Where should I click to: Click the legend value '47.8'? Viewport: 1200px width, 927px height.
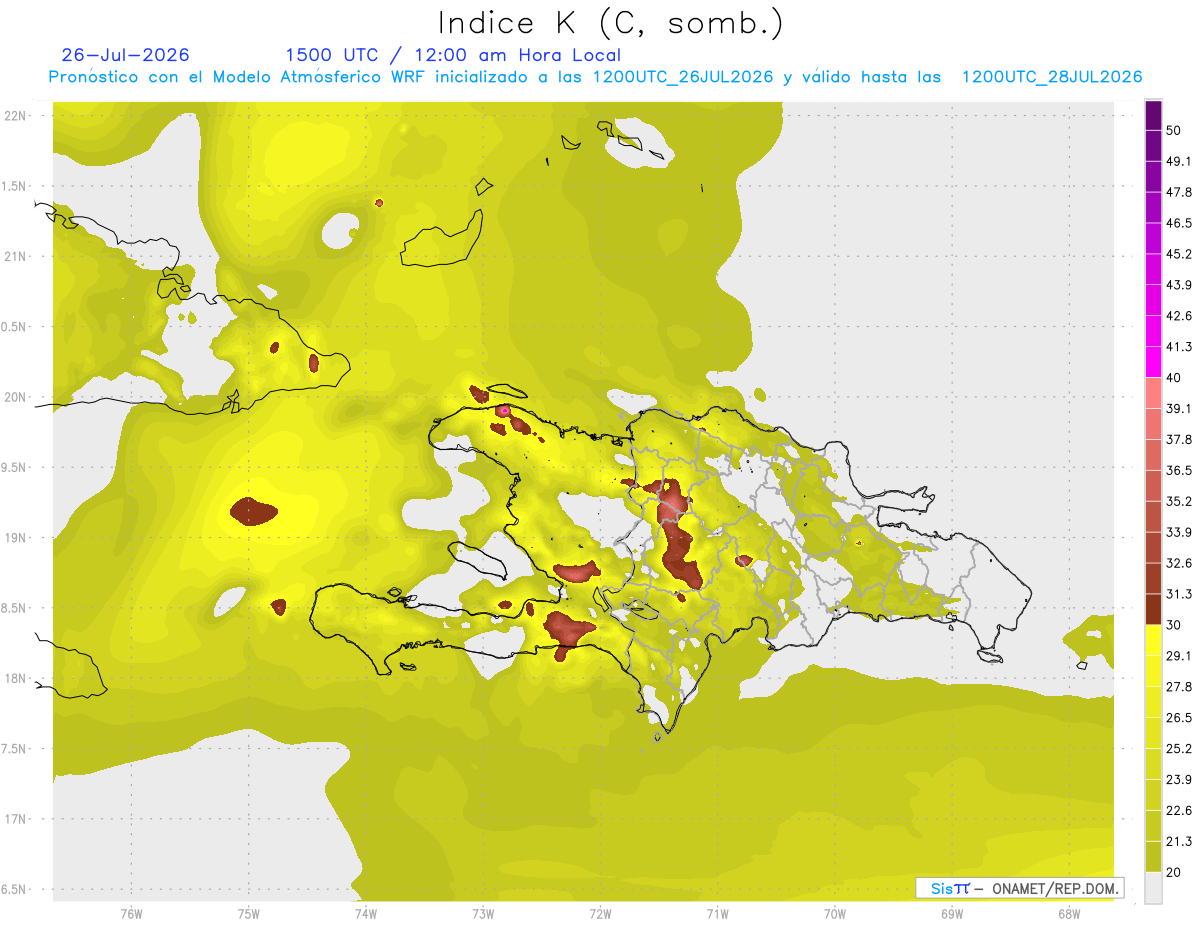(x=1179, y=192)
